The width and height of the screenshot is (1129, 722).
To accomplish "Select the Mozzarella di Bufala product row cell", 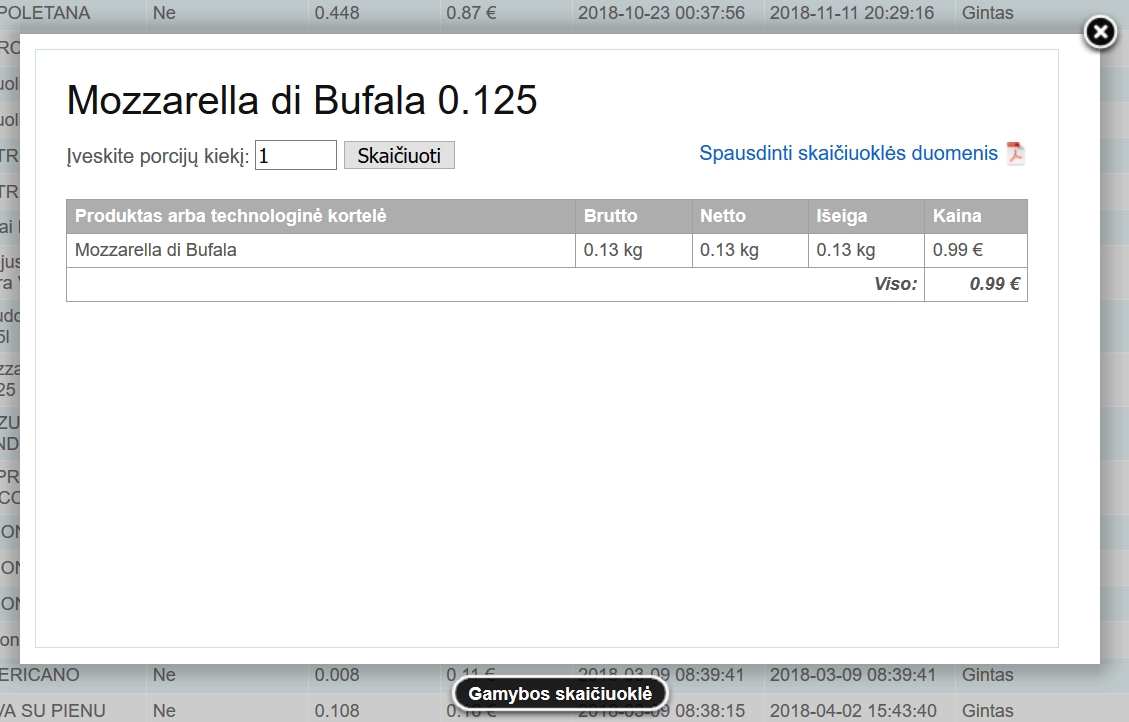I will [x=156, y=250].
